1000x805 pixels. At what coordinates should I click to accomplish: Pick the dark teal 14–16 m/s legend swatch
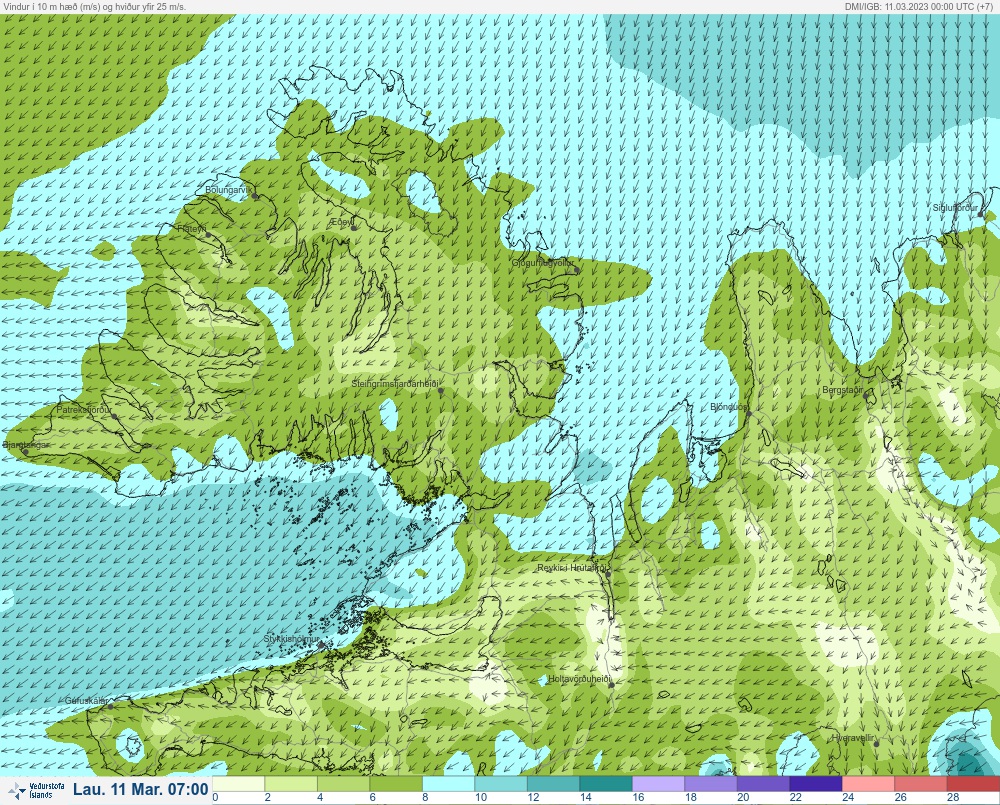tap(606, 783)
